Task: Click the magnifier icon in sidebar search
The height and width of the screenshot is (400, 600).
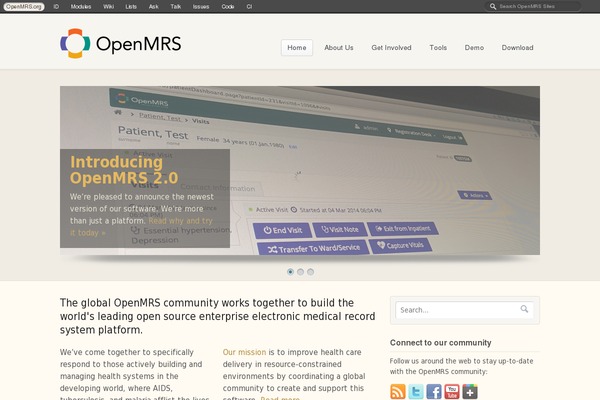Action: tap(524, 309)
